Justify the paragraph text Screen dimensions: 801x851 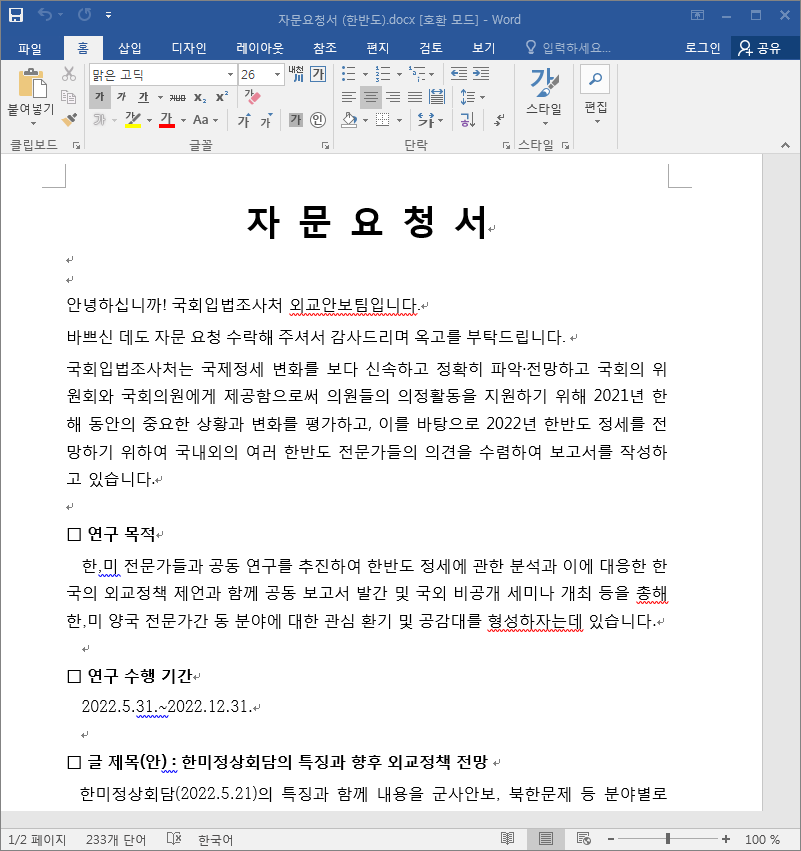(x=415, y=97)
